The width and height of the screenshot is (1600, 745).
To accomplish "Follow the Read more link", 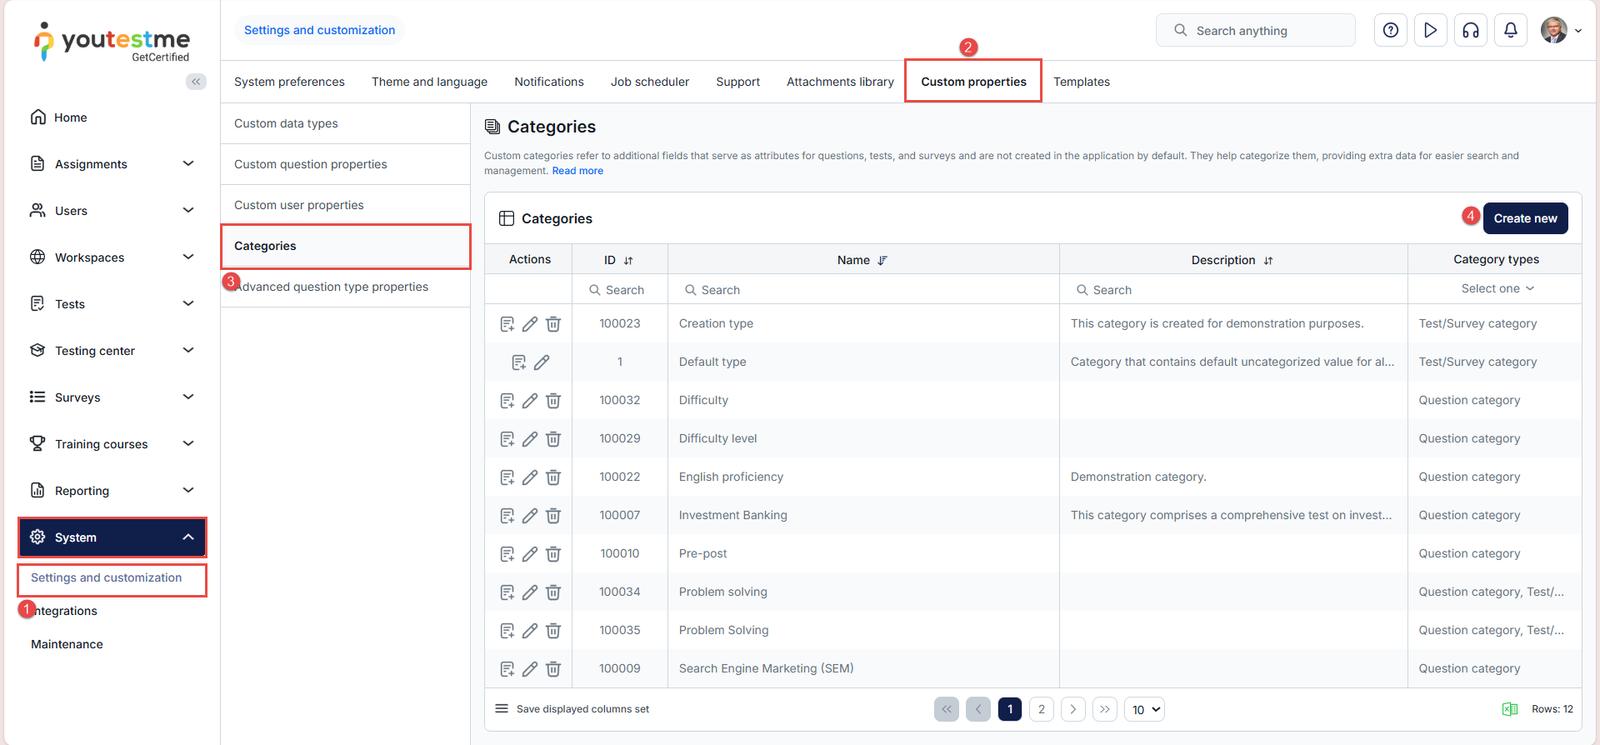I will point(577,171).
